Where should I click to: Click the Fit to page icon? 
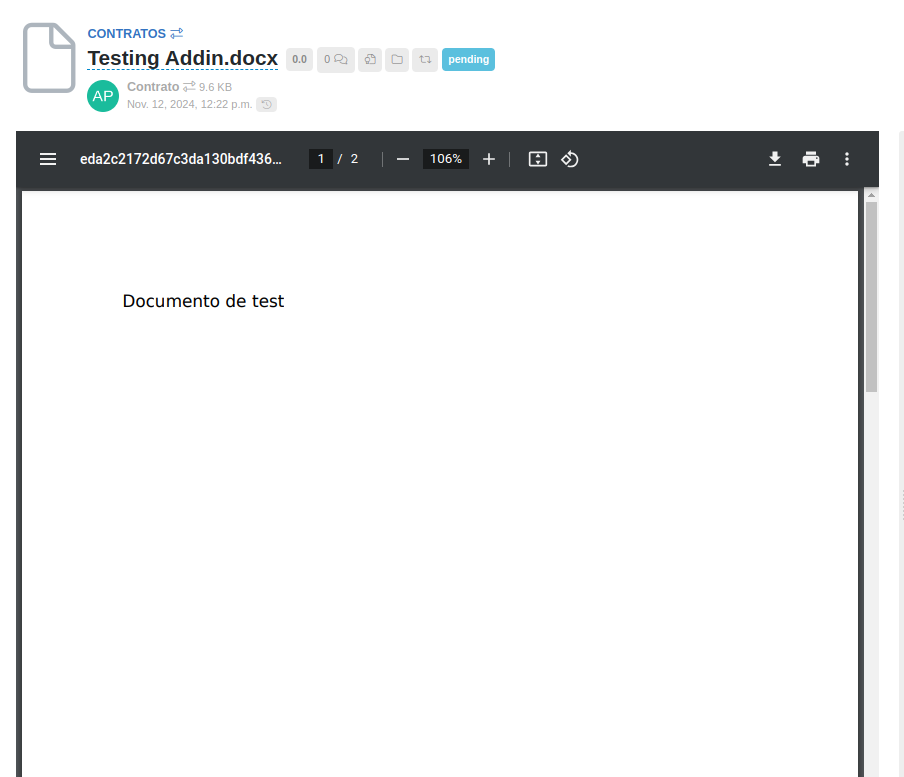(x=538, y=159)
